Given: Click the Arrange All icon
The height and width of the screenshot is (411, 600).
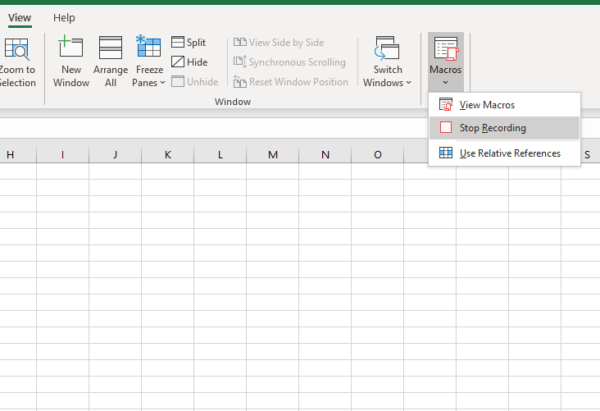Looking at the screenshot, I should click(110, 49).
